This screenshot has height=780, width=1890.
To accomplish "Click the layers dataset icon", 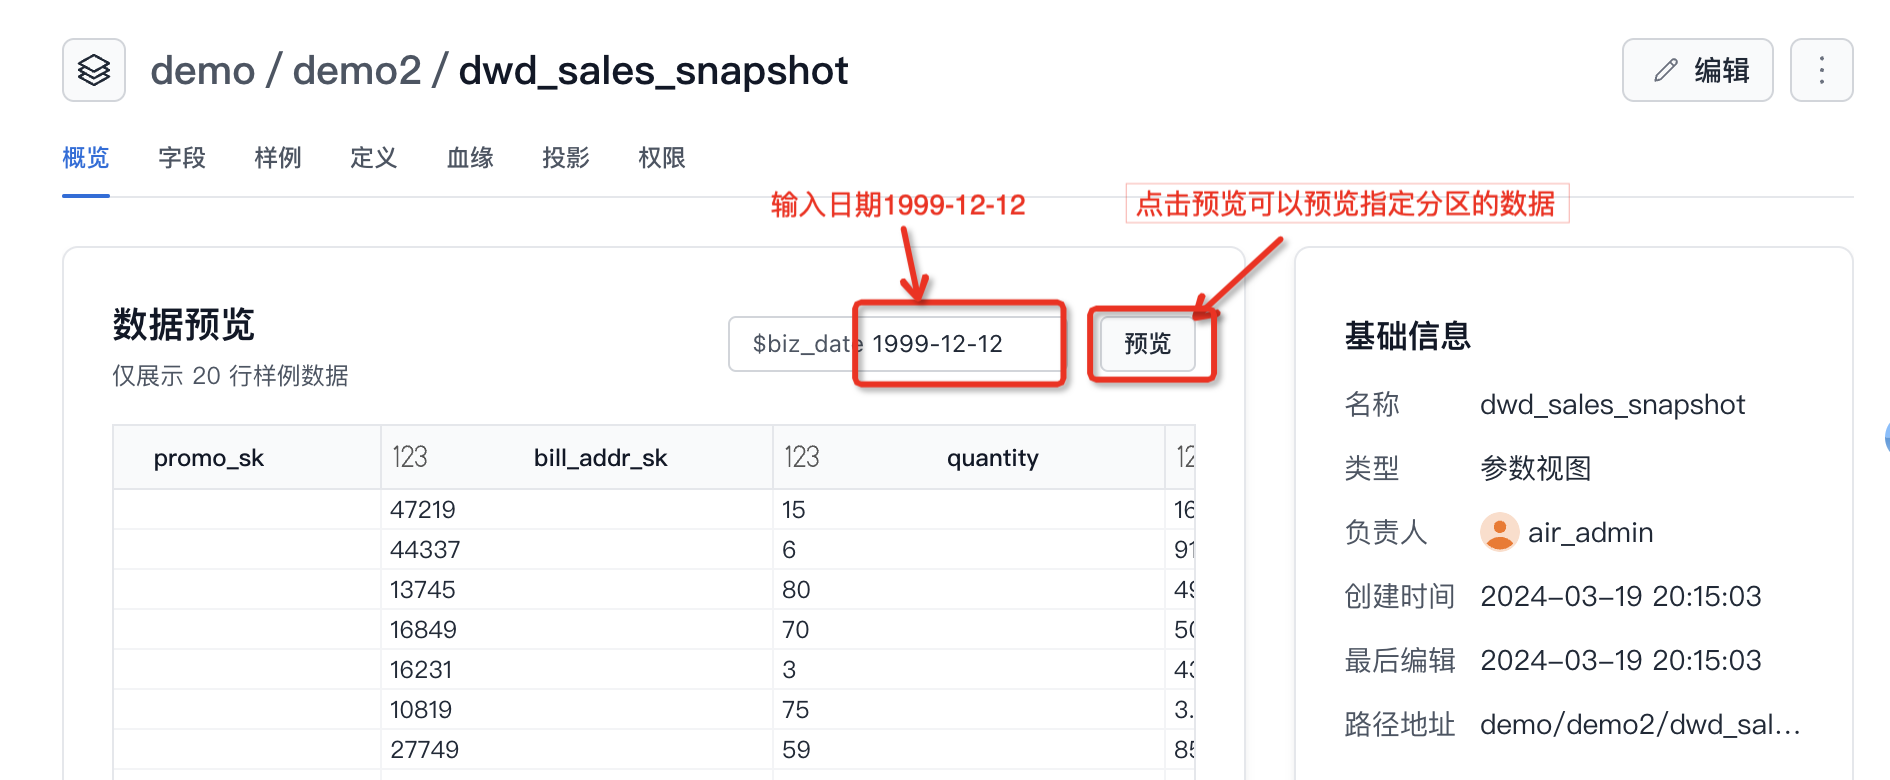I will [x=94, y=70].
